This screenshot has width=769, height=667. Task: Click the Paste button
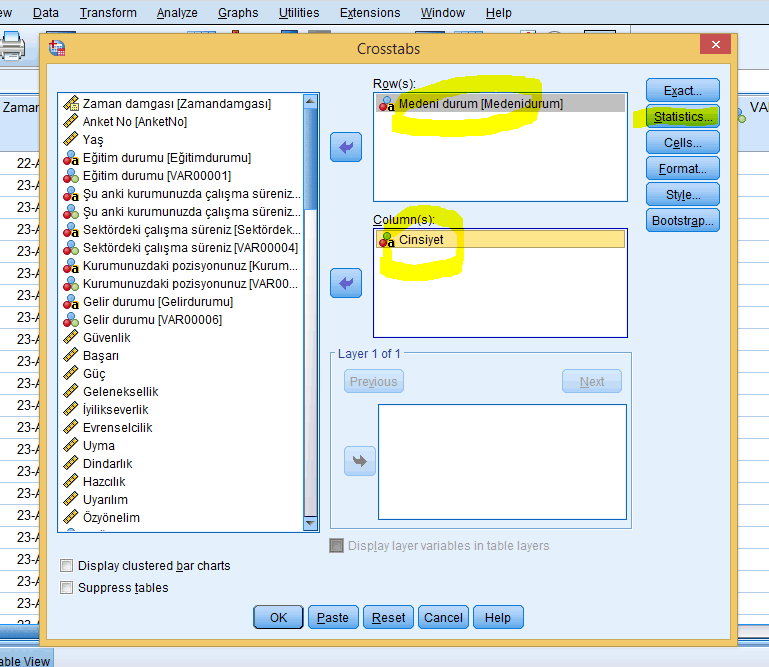(x=333, y=617)
